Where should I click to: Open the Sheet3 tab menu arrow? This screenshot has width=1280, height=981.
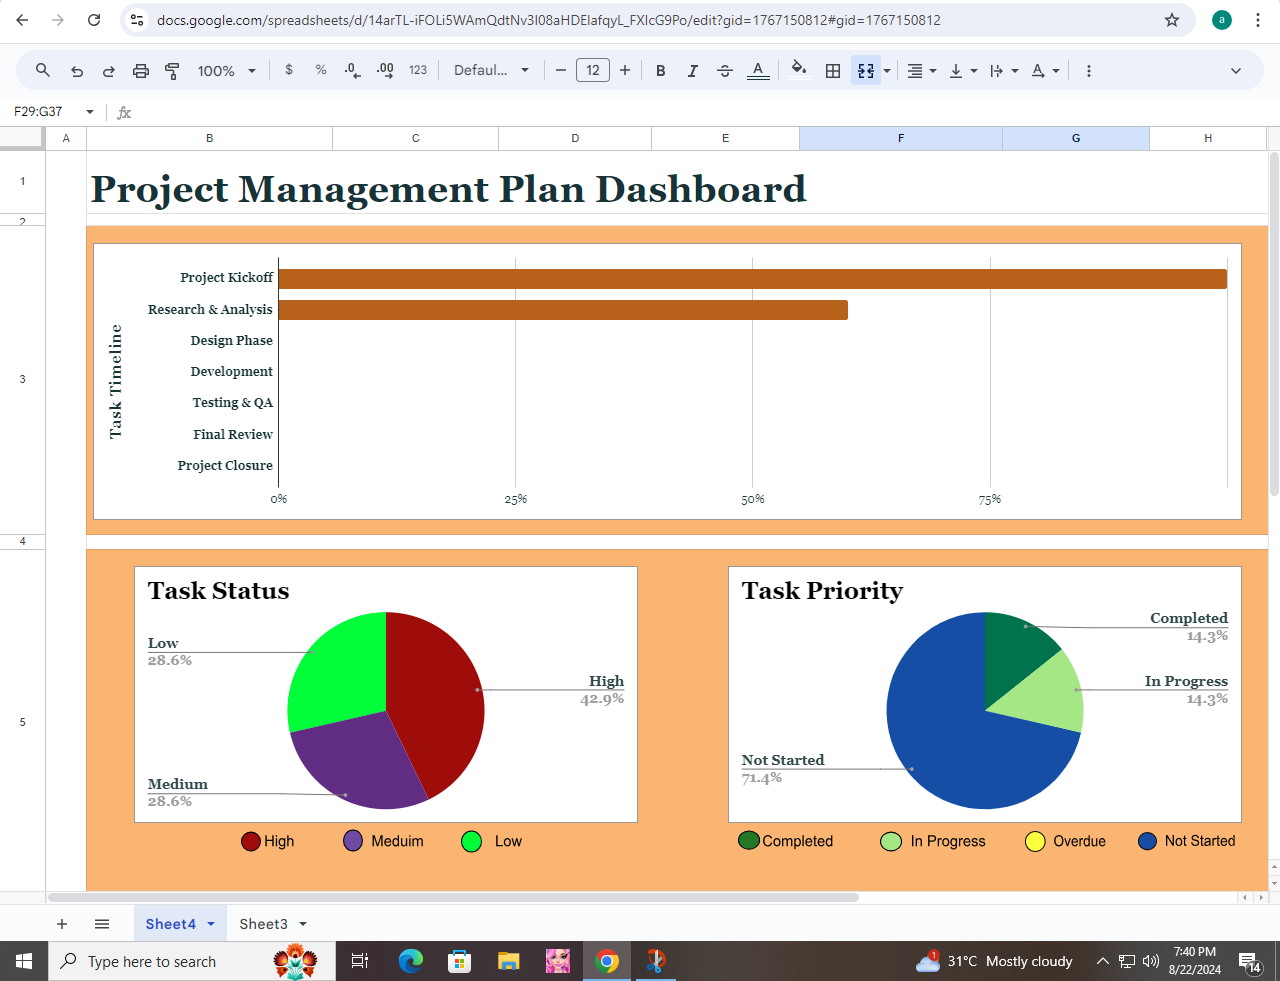click(x=303, y=924)
